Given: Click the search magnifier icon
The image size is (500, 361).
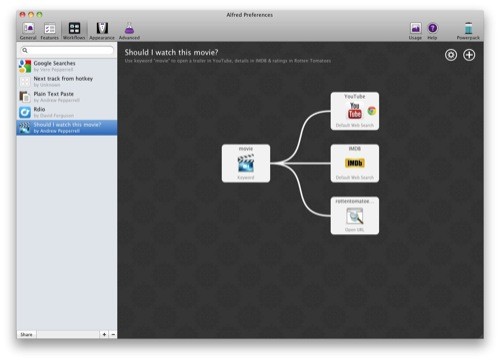Looking at the screenshot, I should click(x=25, y=50).
